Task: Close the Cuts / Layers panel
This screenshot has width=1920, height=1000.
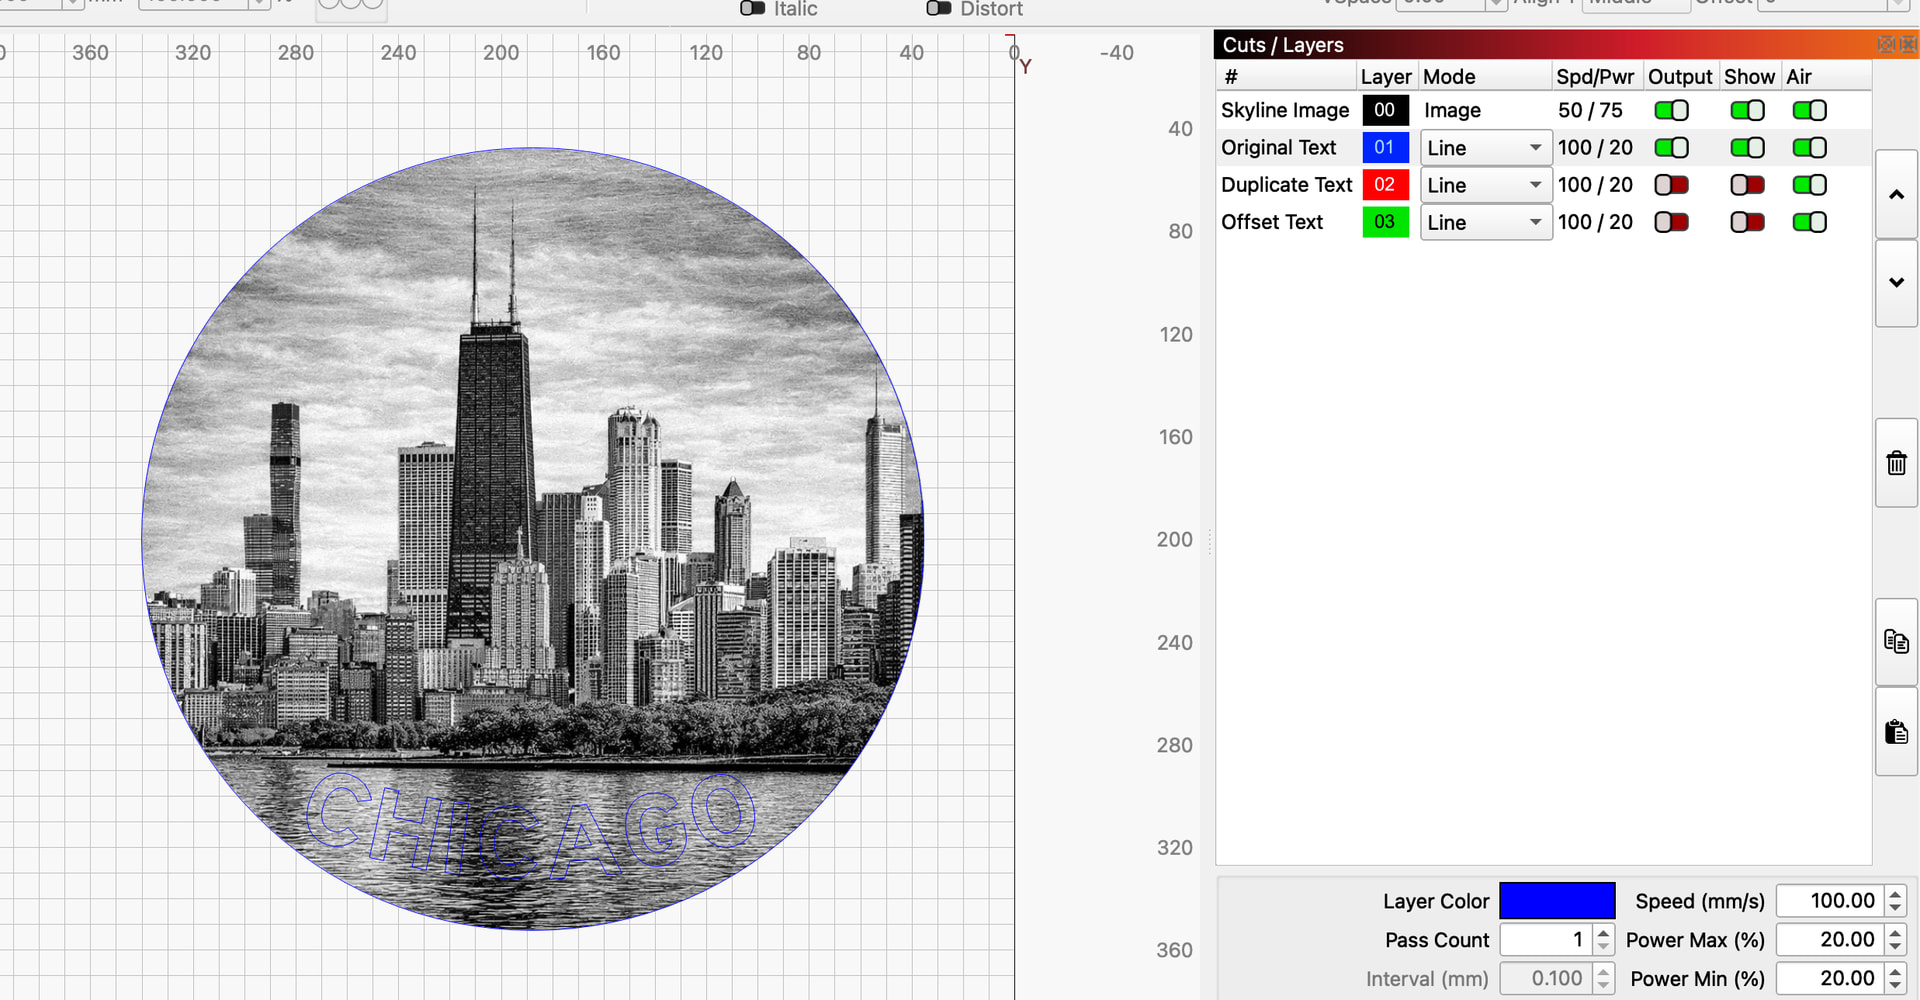Action: (1908, 44)
